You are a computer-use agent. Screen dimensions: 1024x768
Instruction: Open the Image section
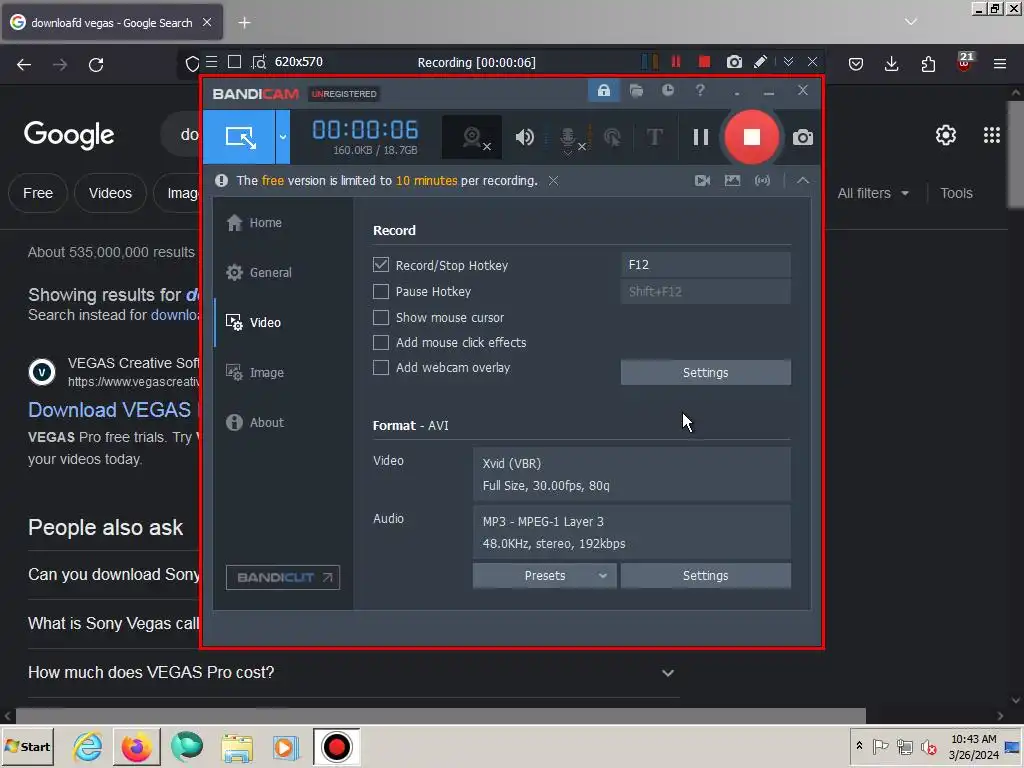(255, 373)
